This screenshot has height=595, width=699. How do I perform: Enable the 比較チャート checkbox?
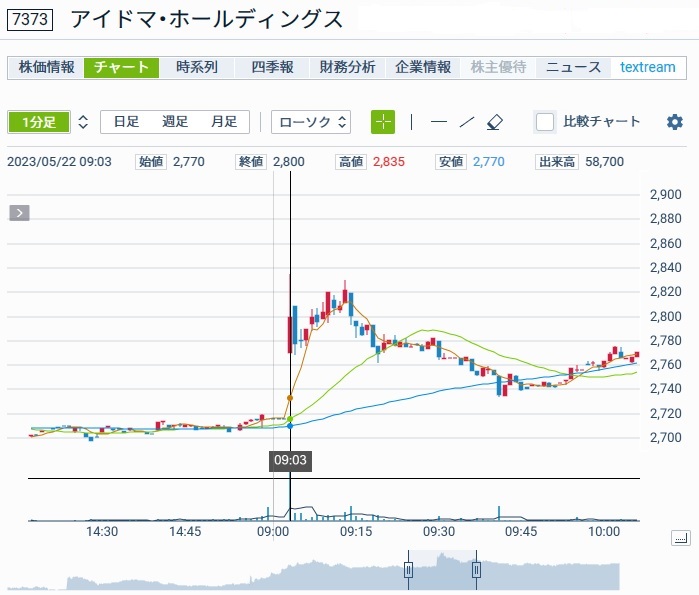[x=545, y=122]
